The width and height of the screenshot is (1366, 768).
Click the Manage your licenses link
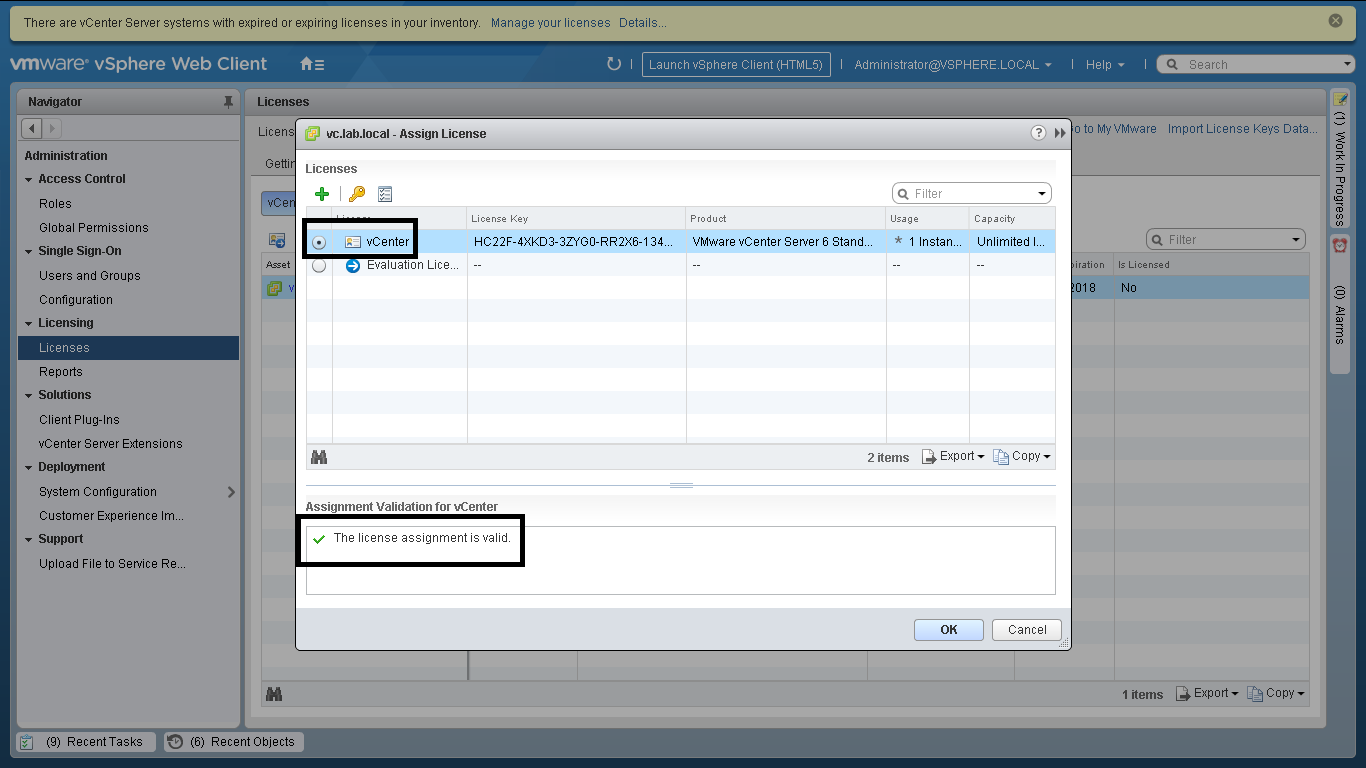(550, 22)
